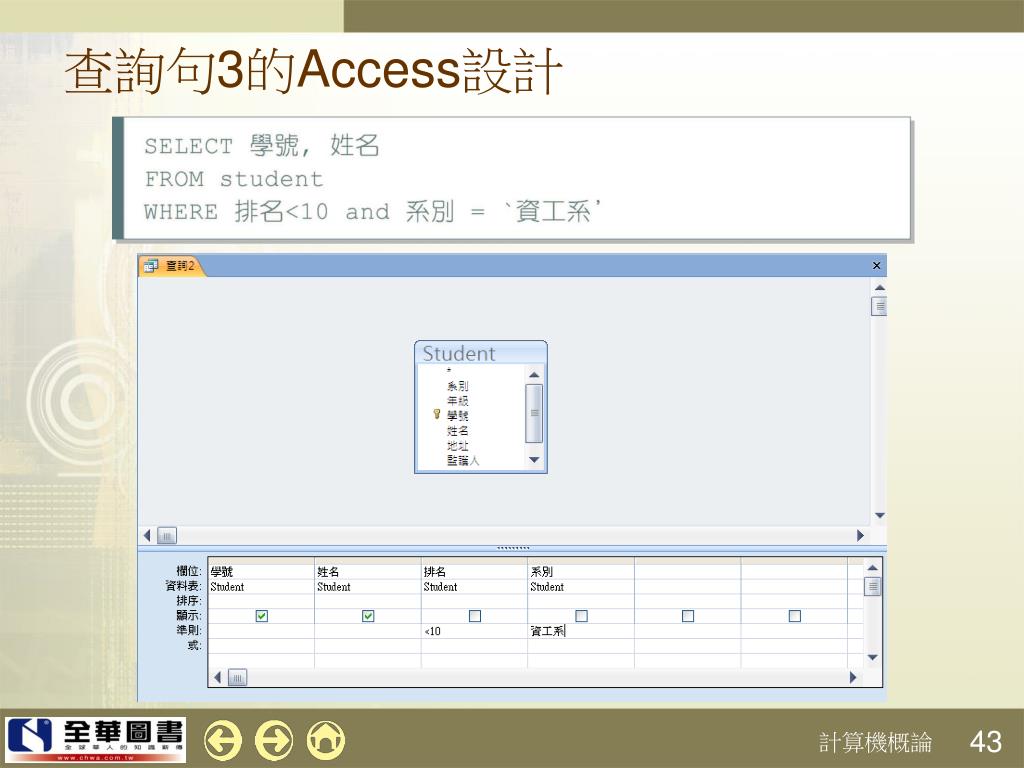The image size is (1024, 768).
Task: Click Student table cell under 姓名
Action: [368, 586]
